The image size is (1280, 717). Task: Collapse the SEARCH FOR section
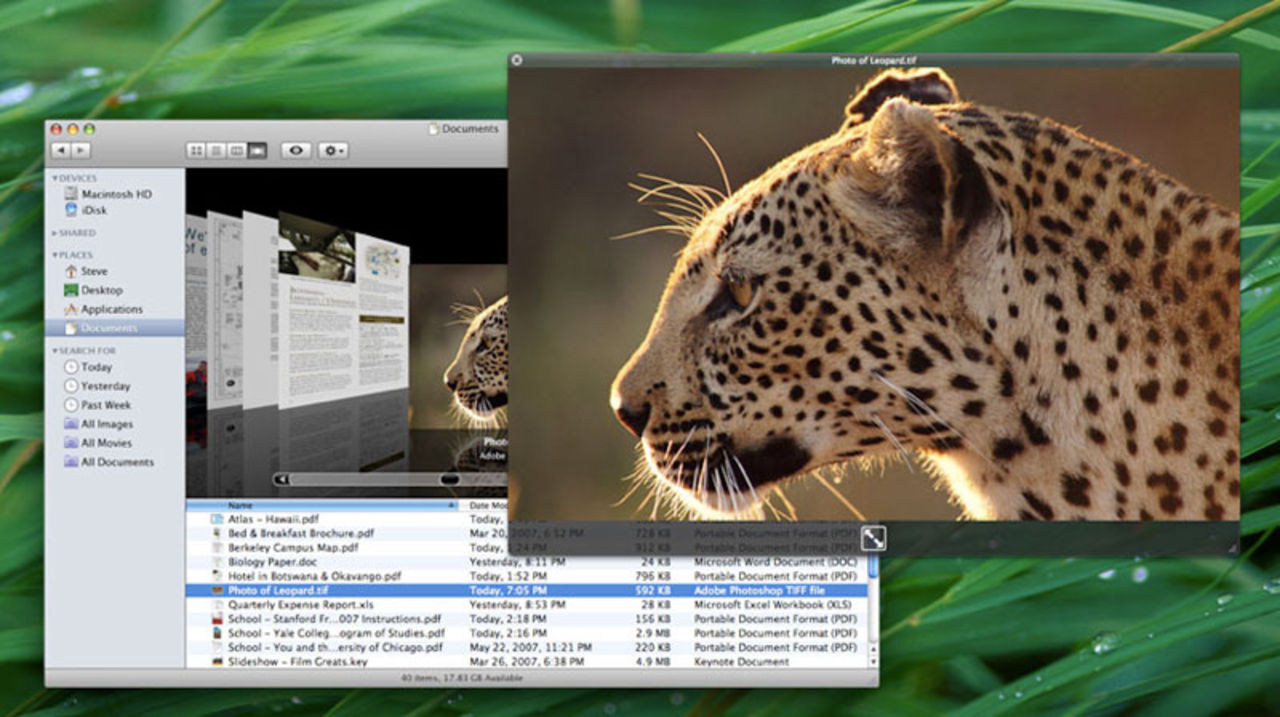[54, 350]
